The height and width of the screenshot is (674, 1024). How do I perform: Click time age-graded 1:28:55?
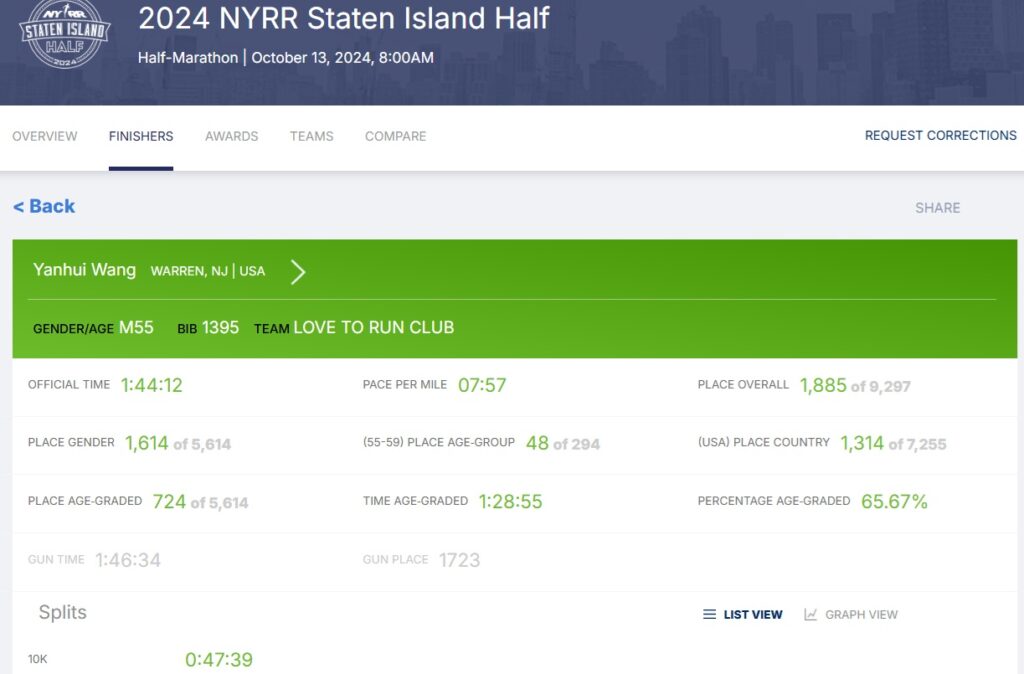tap(511, 502)
